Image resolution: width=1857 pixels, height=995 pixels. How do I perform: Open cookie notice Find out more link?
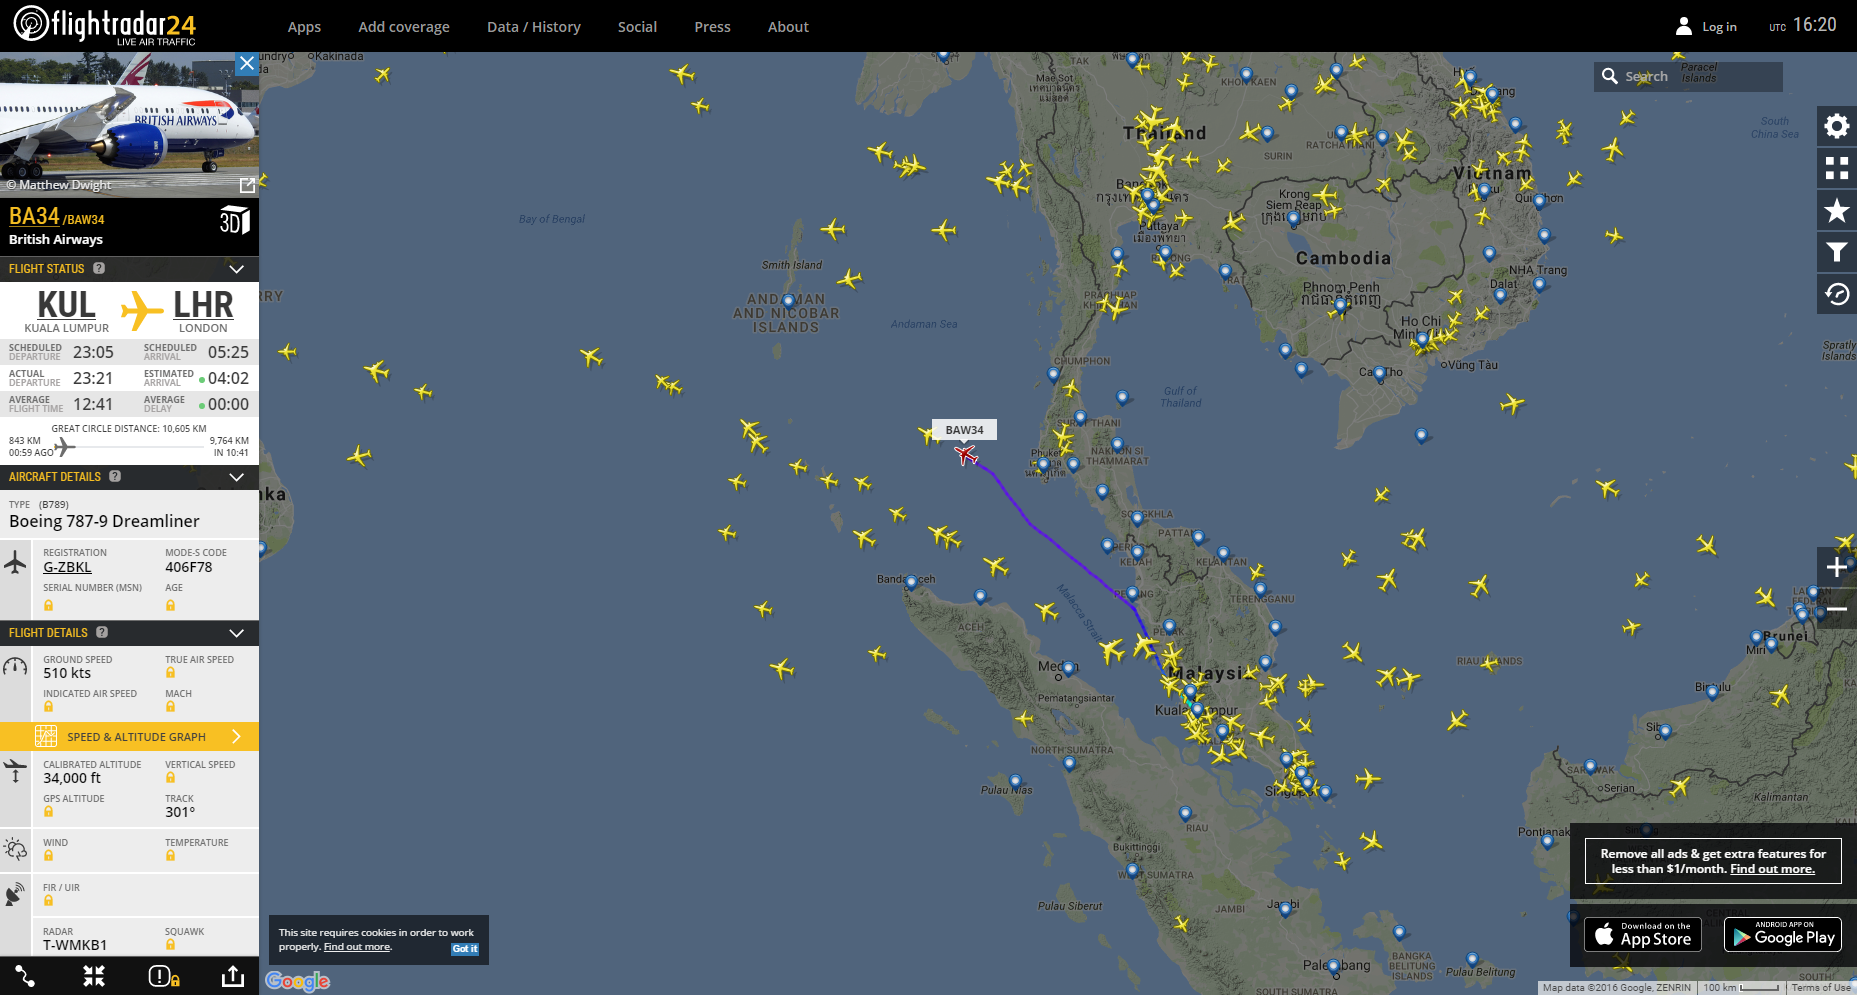pyautogui.click(x=357, y=947)
